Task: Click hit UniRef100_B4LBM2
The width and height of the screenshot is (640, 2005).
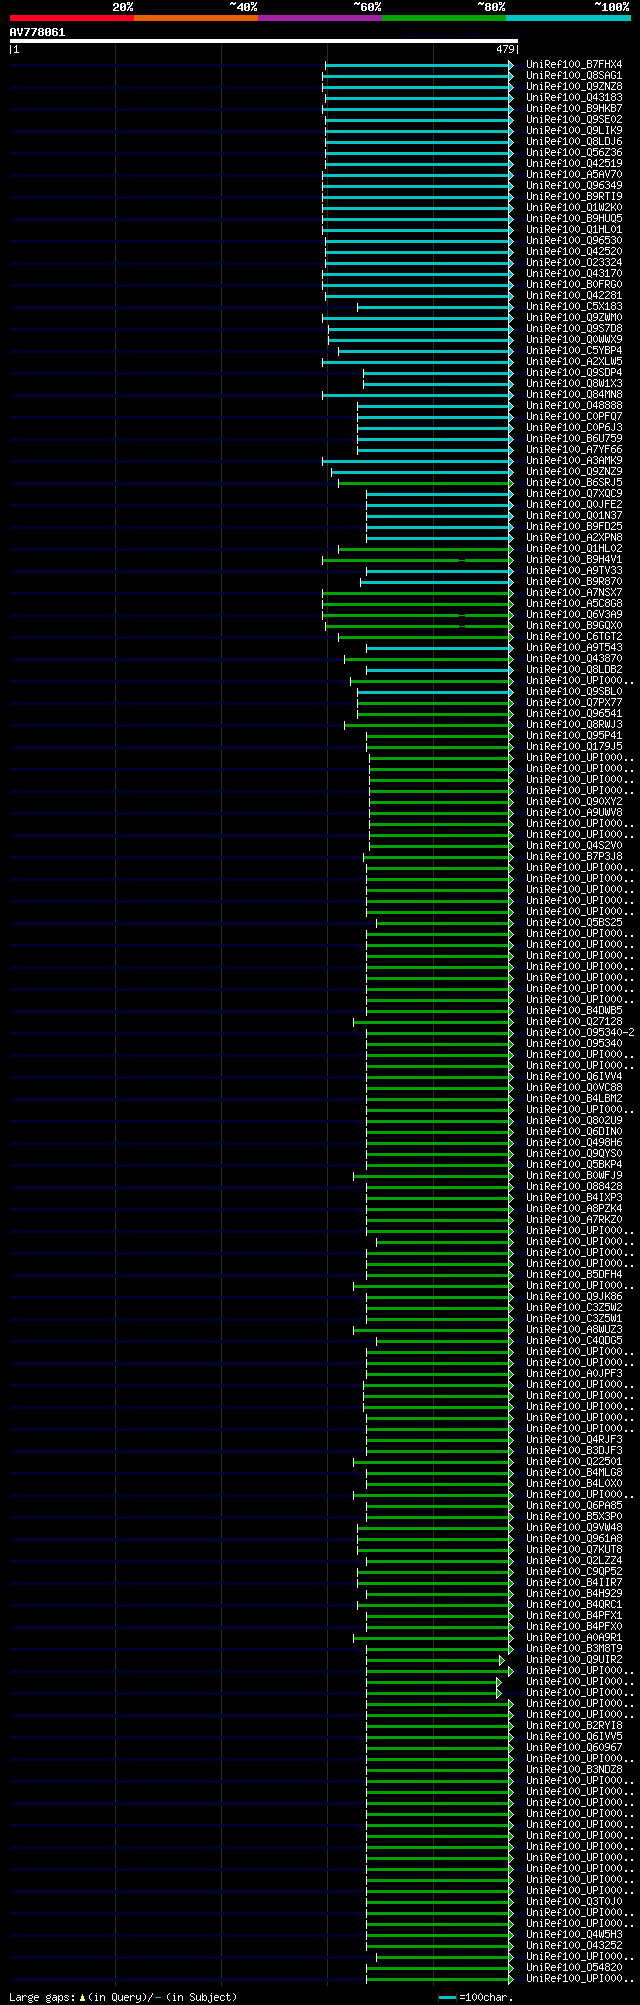Action: (x=574, y=1098)
